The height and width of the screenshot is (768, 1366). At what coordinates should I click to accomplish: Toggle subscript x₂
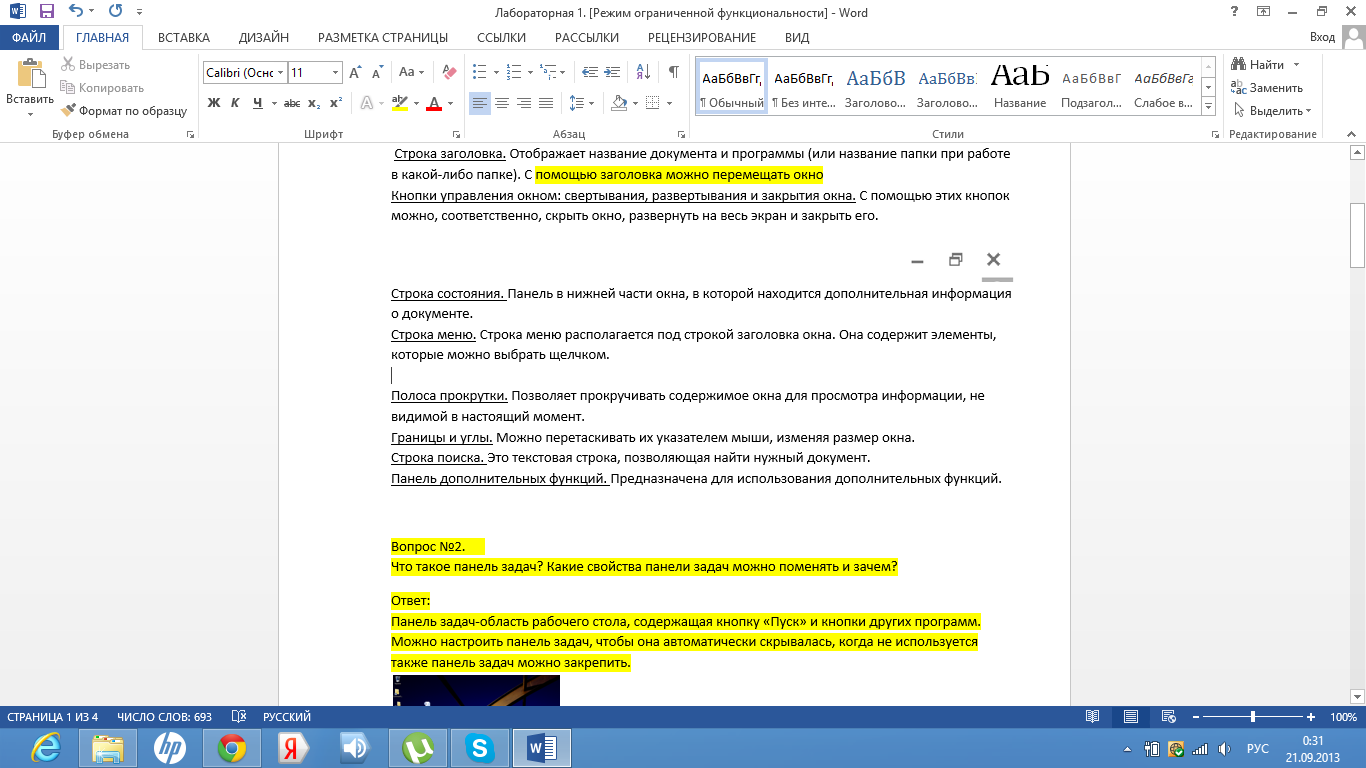tap(314, 103)
